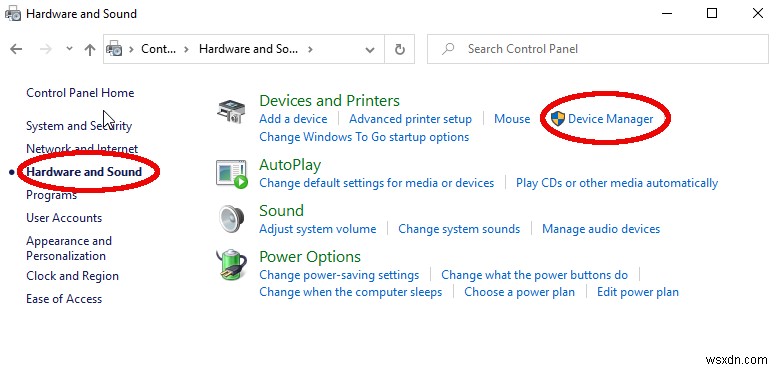The height and width of the screenshot is (370, 779).
Task: Click the Forward navigation arrow
Action: (46, 49)
